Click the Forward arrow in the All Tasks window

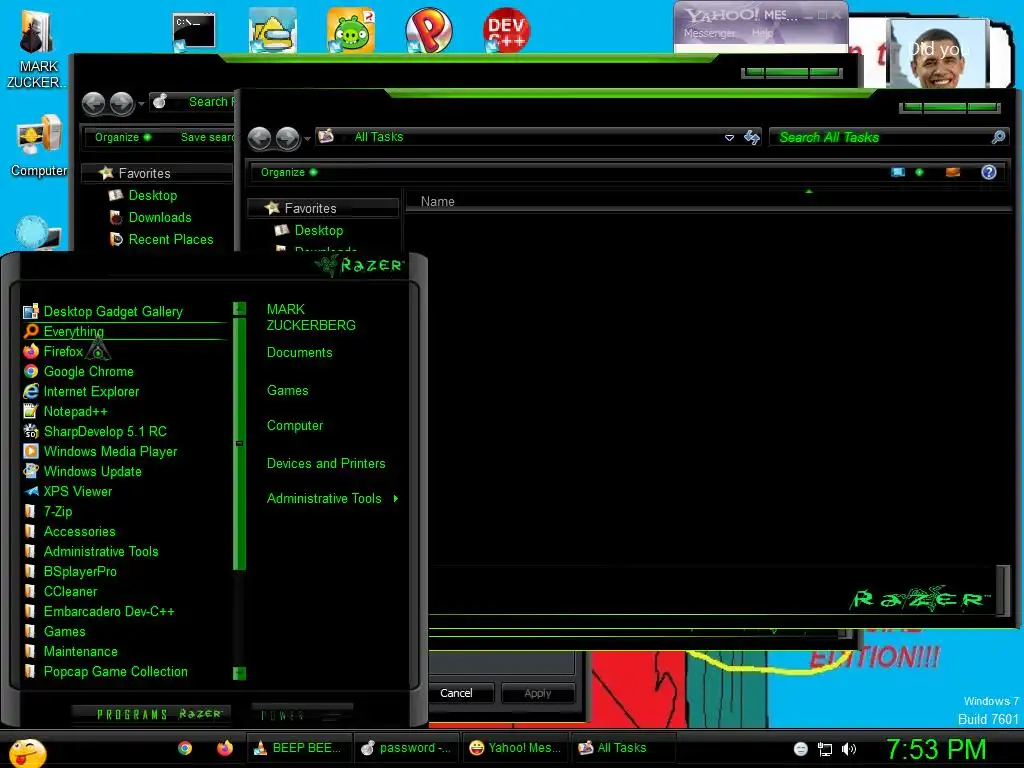pyautogui.click(x=287, y=138)
